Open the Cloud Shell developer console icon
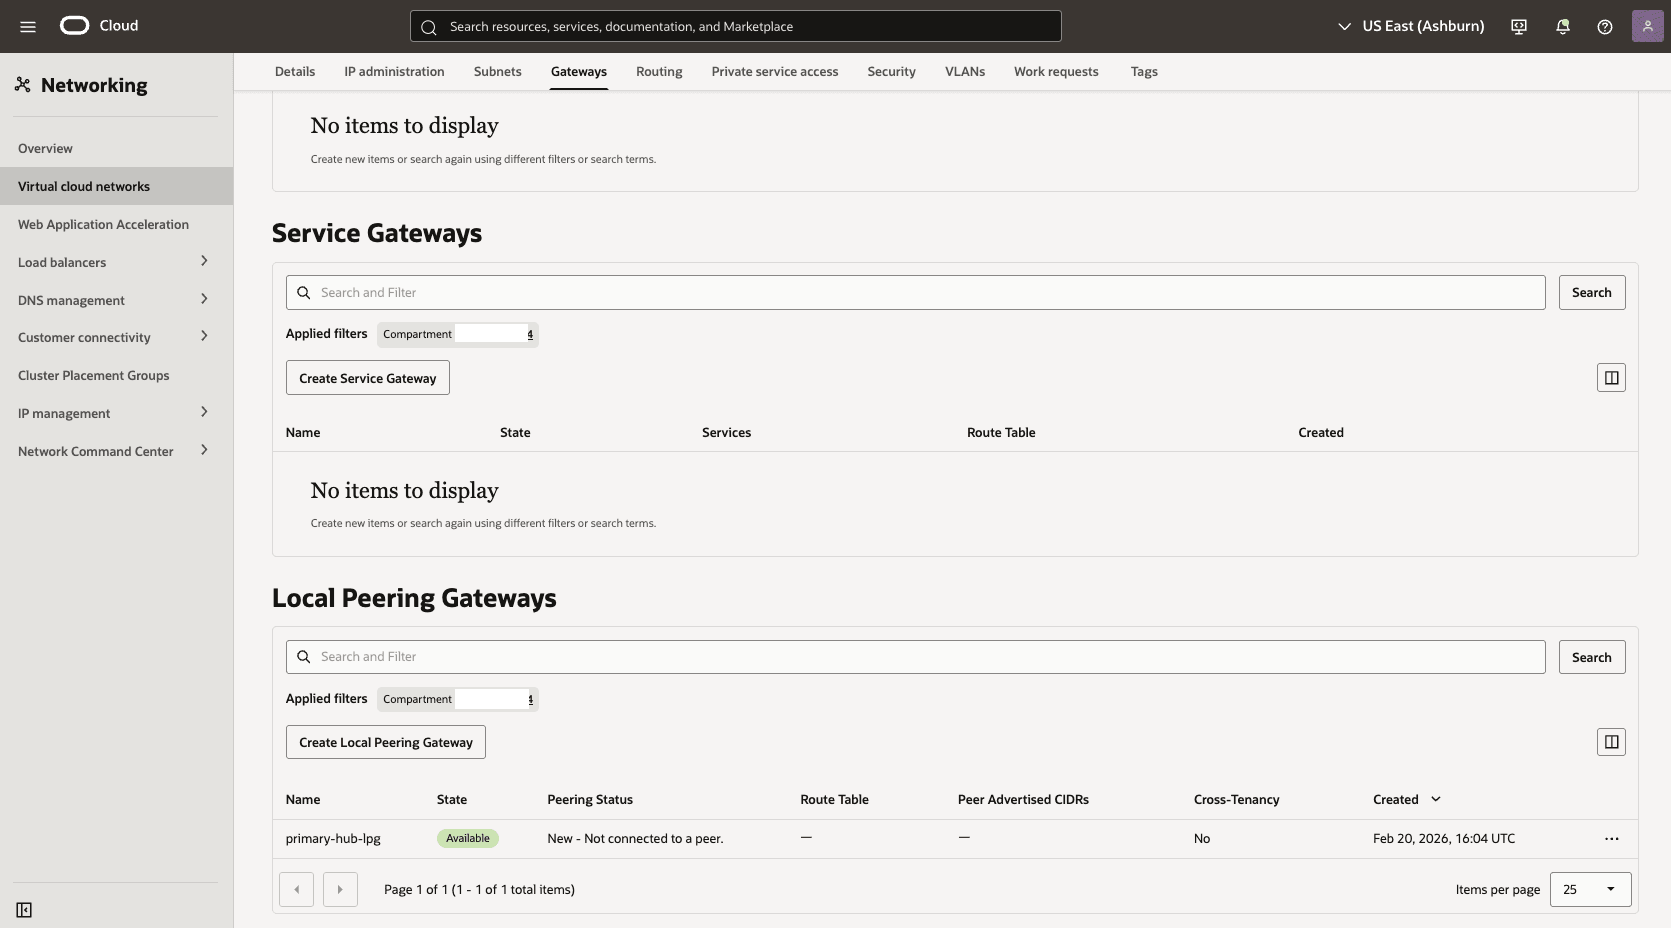This screenshot has width=1671, height=928. tap(1518, 26)
